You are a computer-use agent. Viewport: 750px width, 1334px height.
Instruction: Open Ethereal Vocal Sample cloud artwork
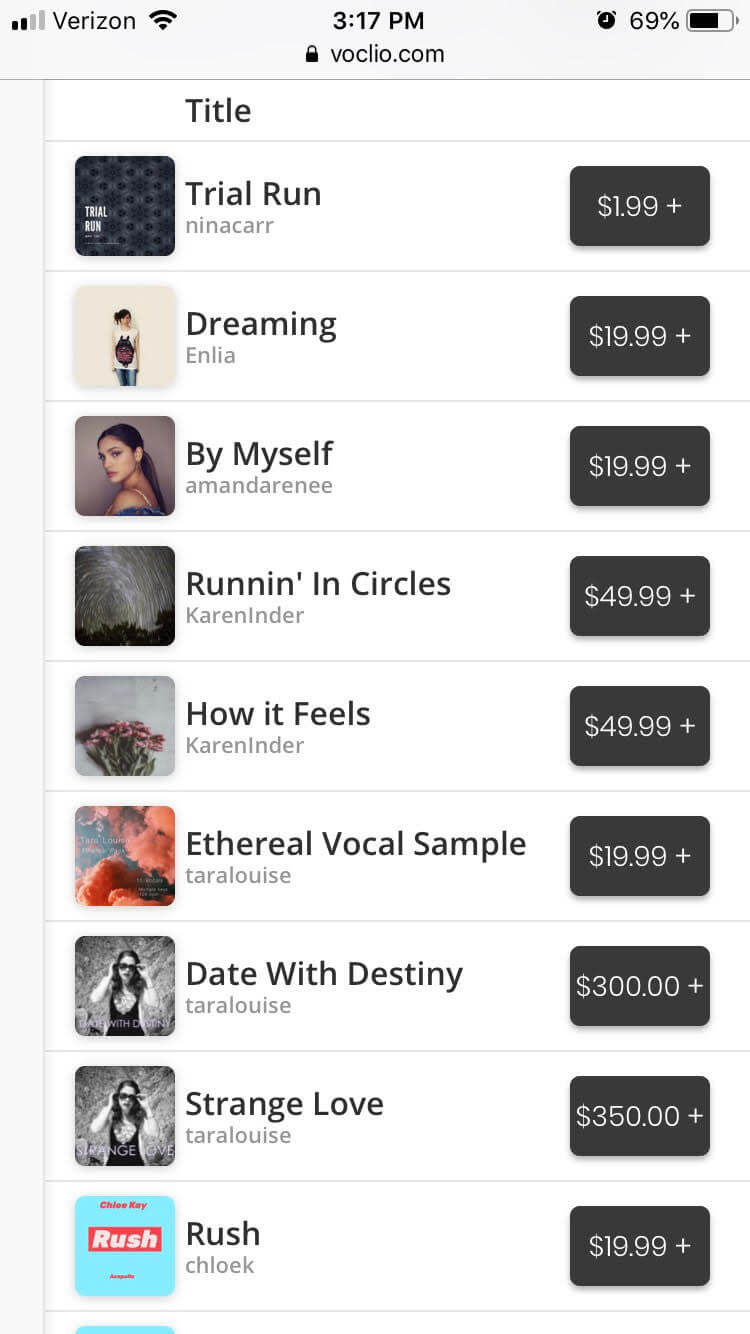125,856
